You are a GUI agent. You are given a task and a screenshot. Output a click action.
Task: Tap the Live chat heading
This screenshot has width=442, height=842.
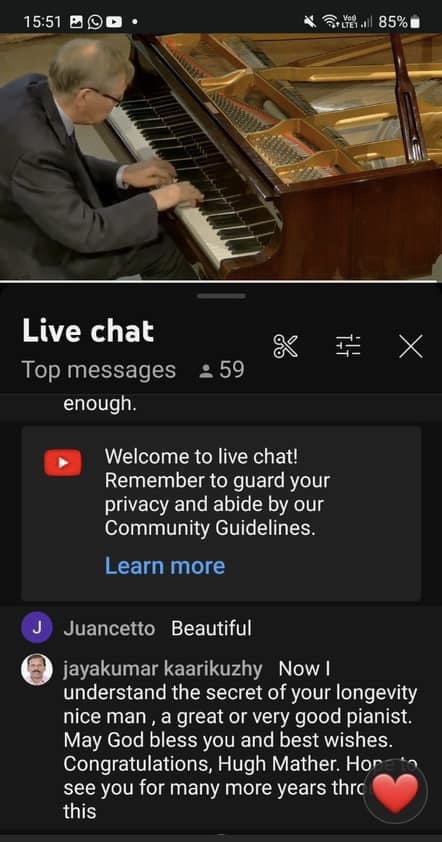[x=88, y=331]
